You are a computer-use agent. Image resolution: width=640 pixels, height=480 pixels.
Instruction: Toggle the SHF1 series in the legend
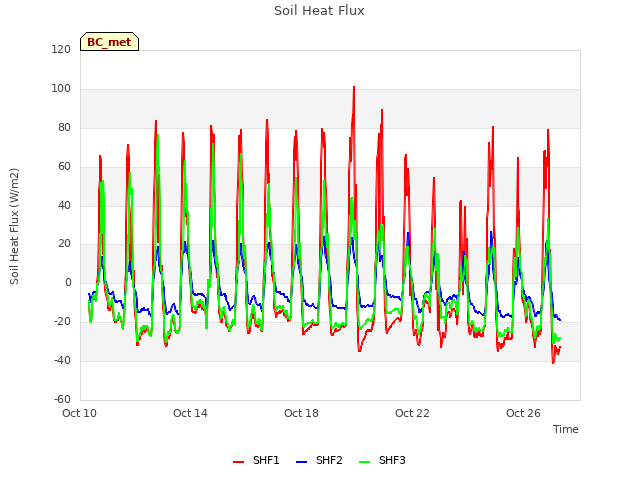[x=256, y=460]
